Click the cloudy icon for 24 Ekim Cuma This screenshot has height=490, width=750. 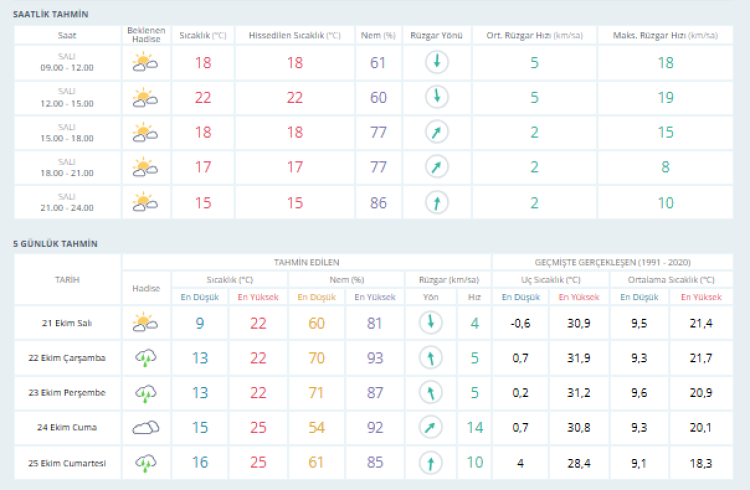(x=146, y=427)
